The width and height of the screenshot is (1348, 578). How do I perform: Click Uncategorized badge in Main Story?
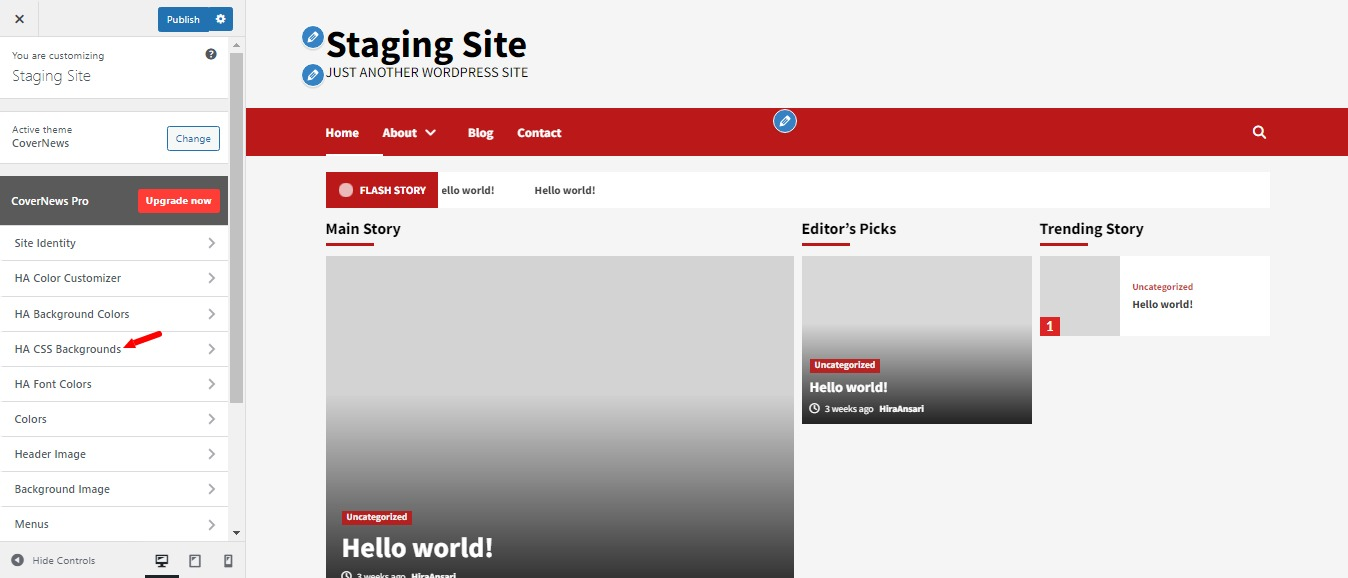click(377, 517)
